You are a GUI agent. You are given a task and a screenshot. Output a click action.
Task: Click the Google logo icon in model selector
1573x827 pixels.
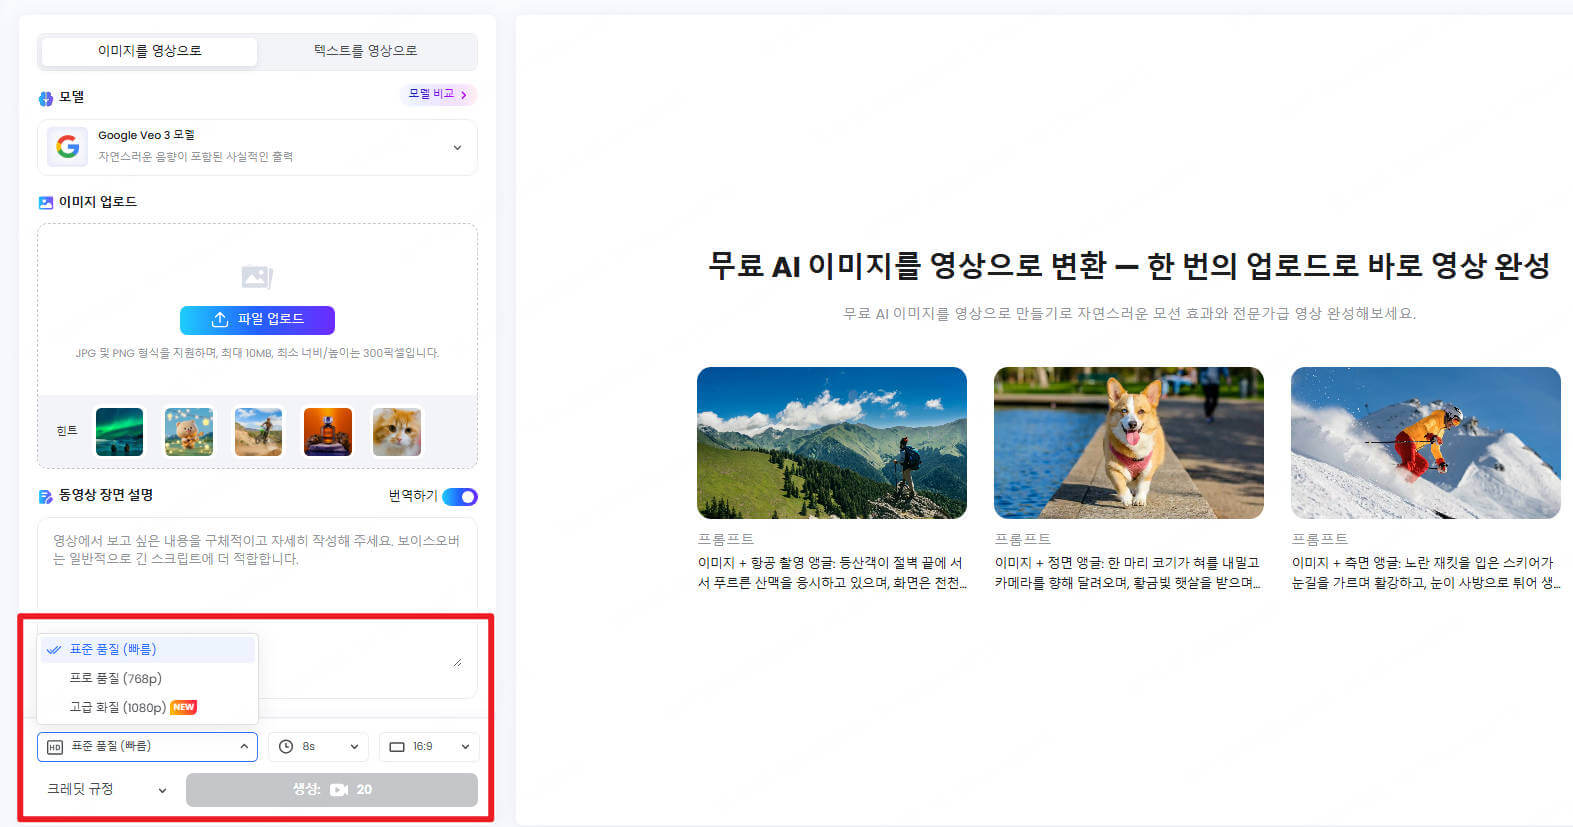coord(67,147)
